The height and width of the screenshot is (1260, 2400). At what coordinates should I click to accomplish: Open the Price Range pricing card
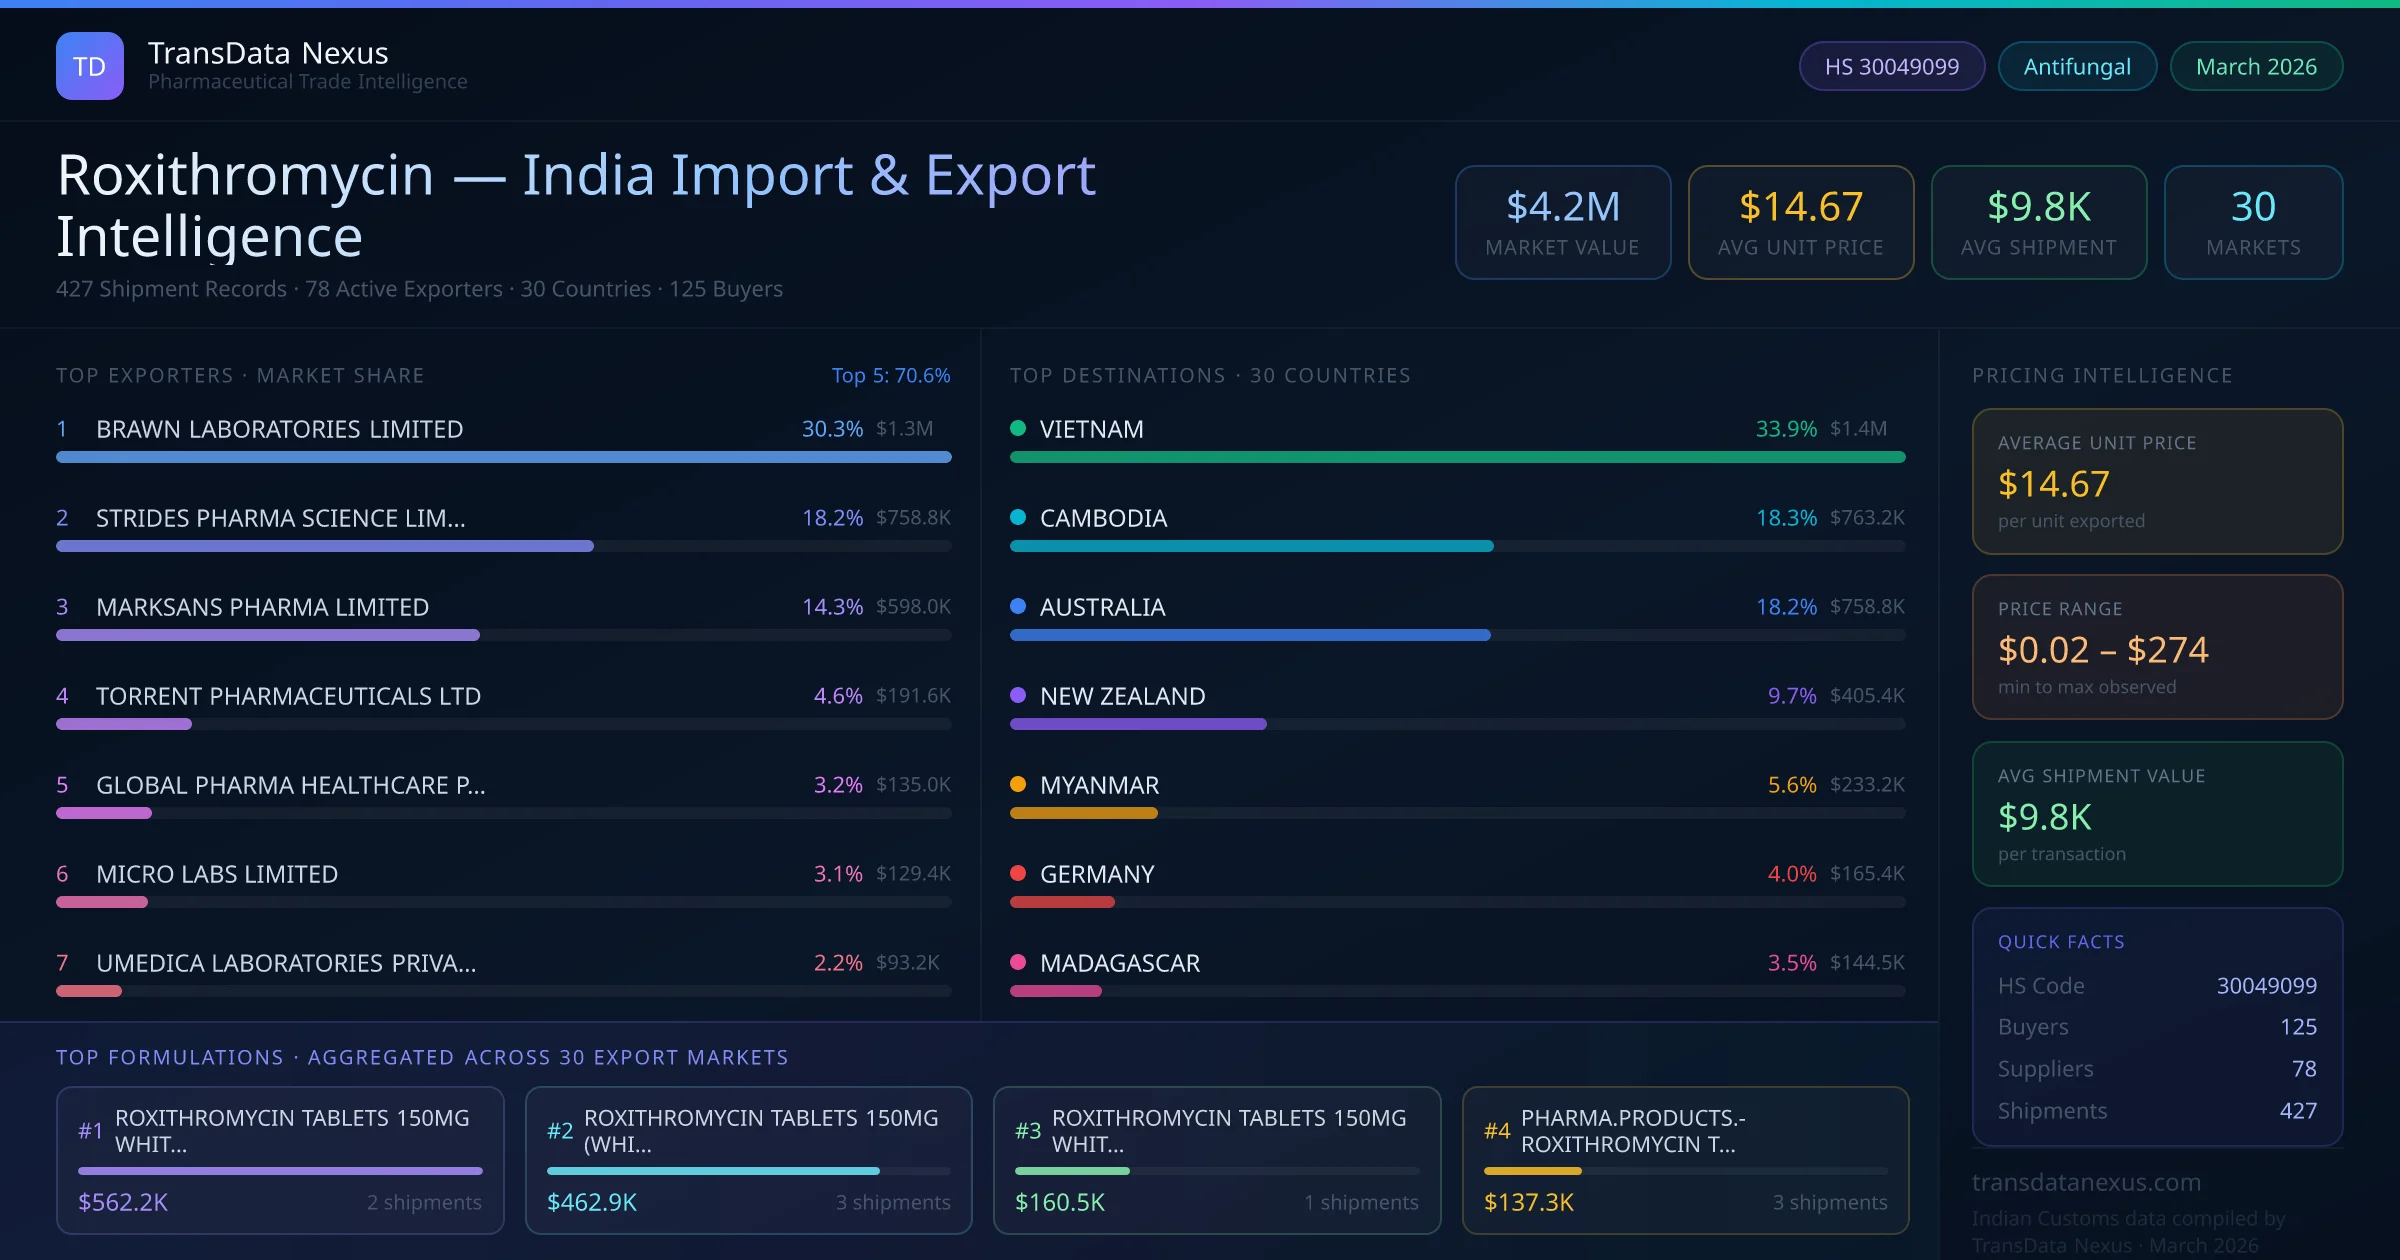click(2157, 647)
